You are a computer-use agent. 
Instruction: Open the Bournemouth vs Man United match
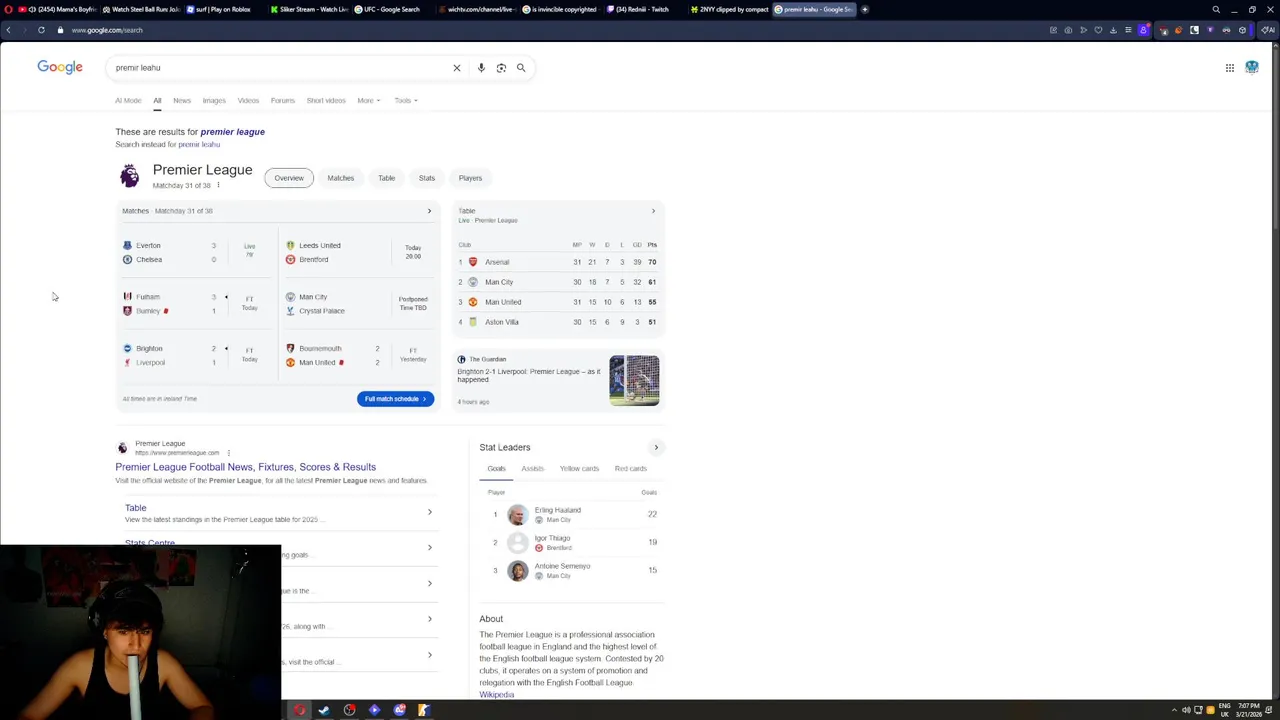pyautogui.click(x=358, y=355)
